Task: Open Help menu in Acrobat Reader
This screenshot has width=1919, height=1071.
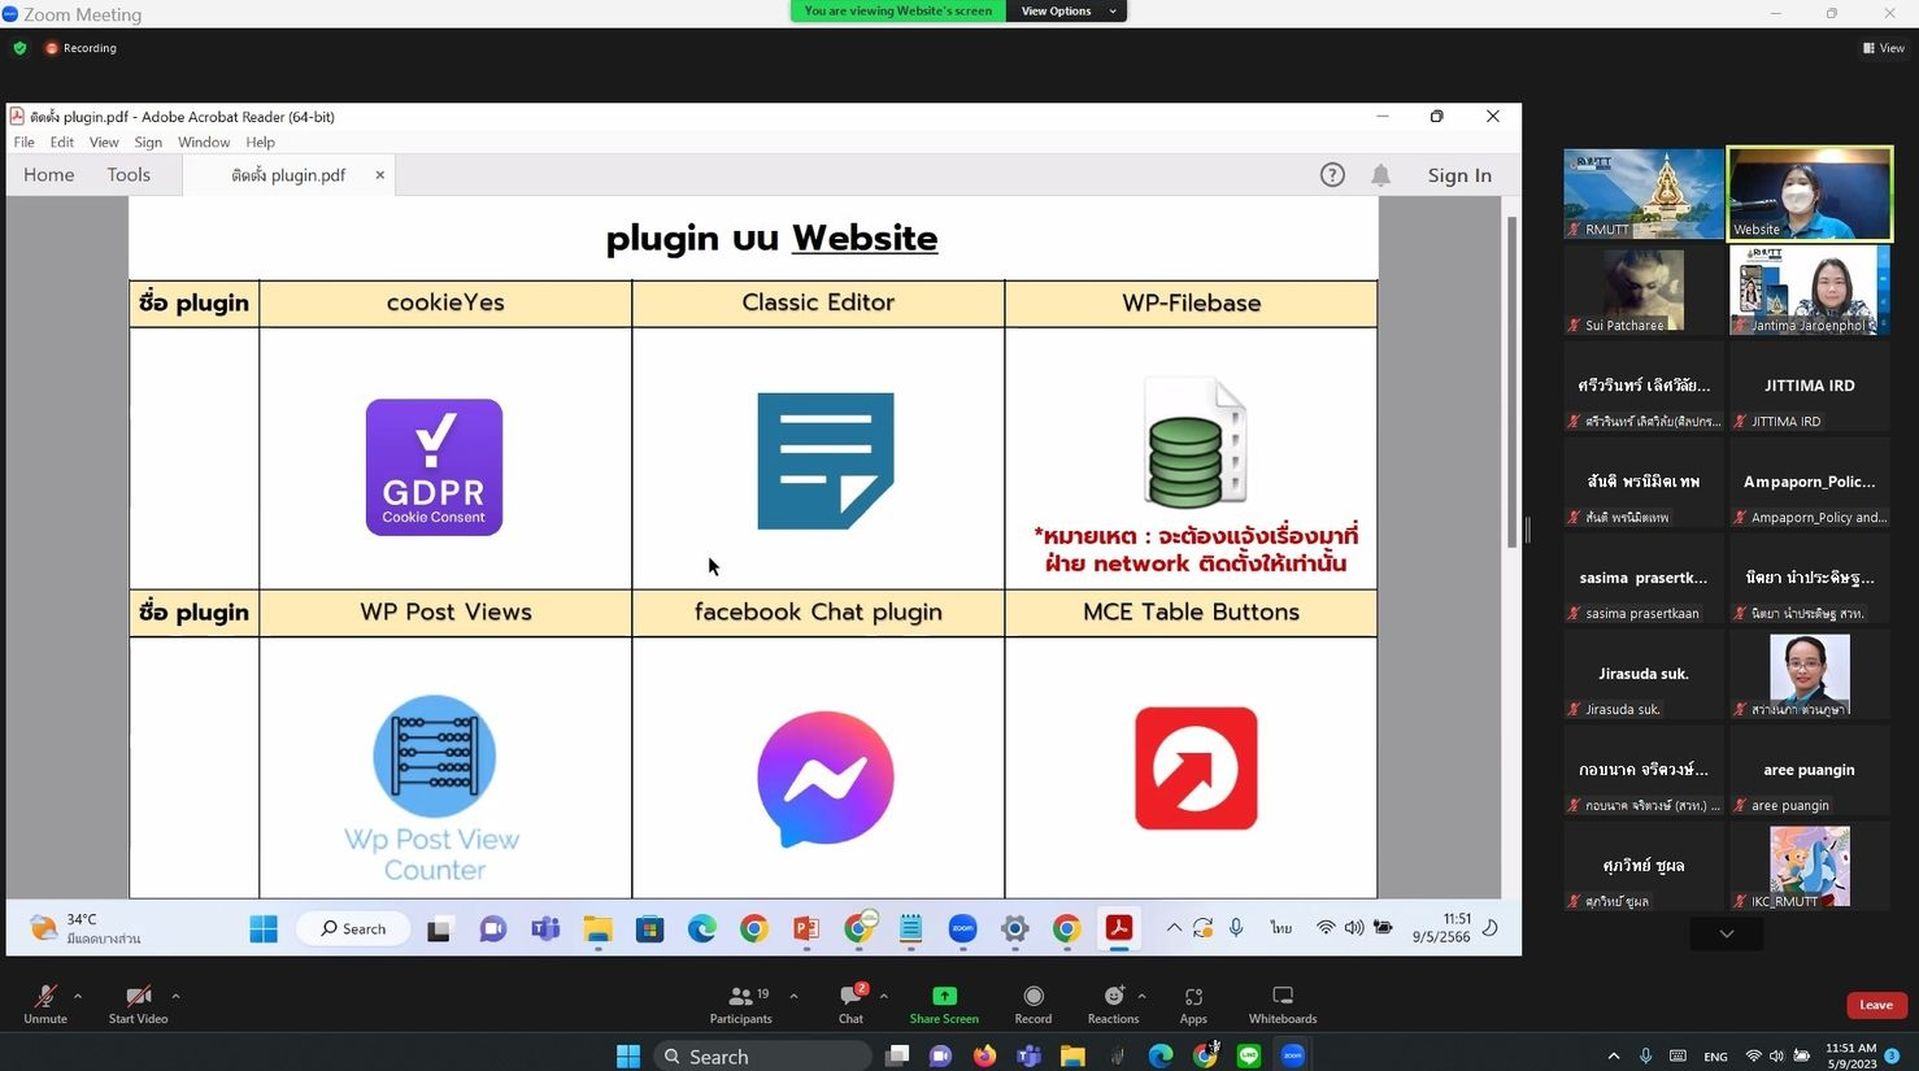Action: tap(260, 142)
